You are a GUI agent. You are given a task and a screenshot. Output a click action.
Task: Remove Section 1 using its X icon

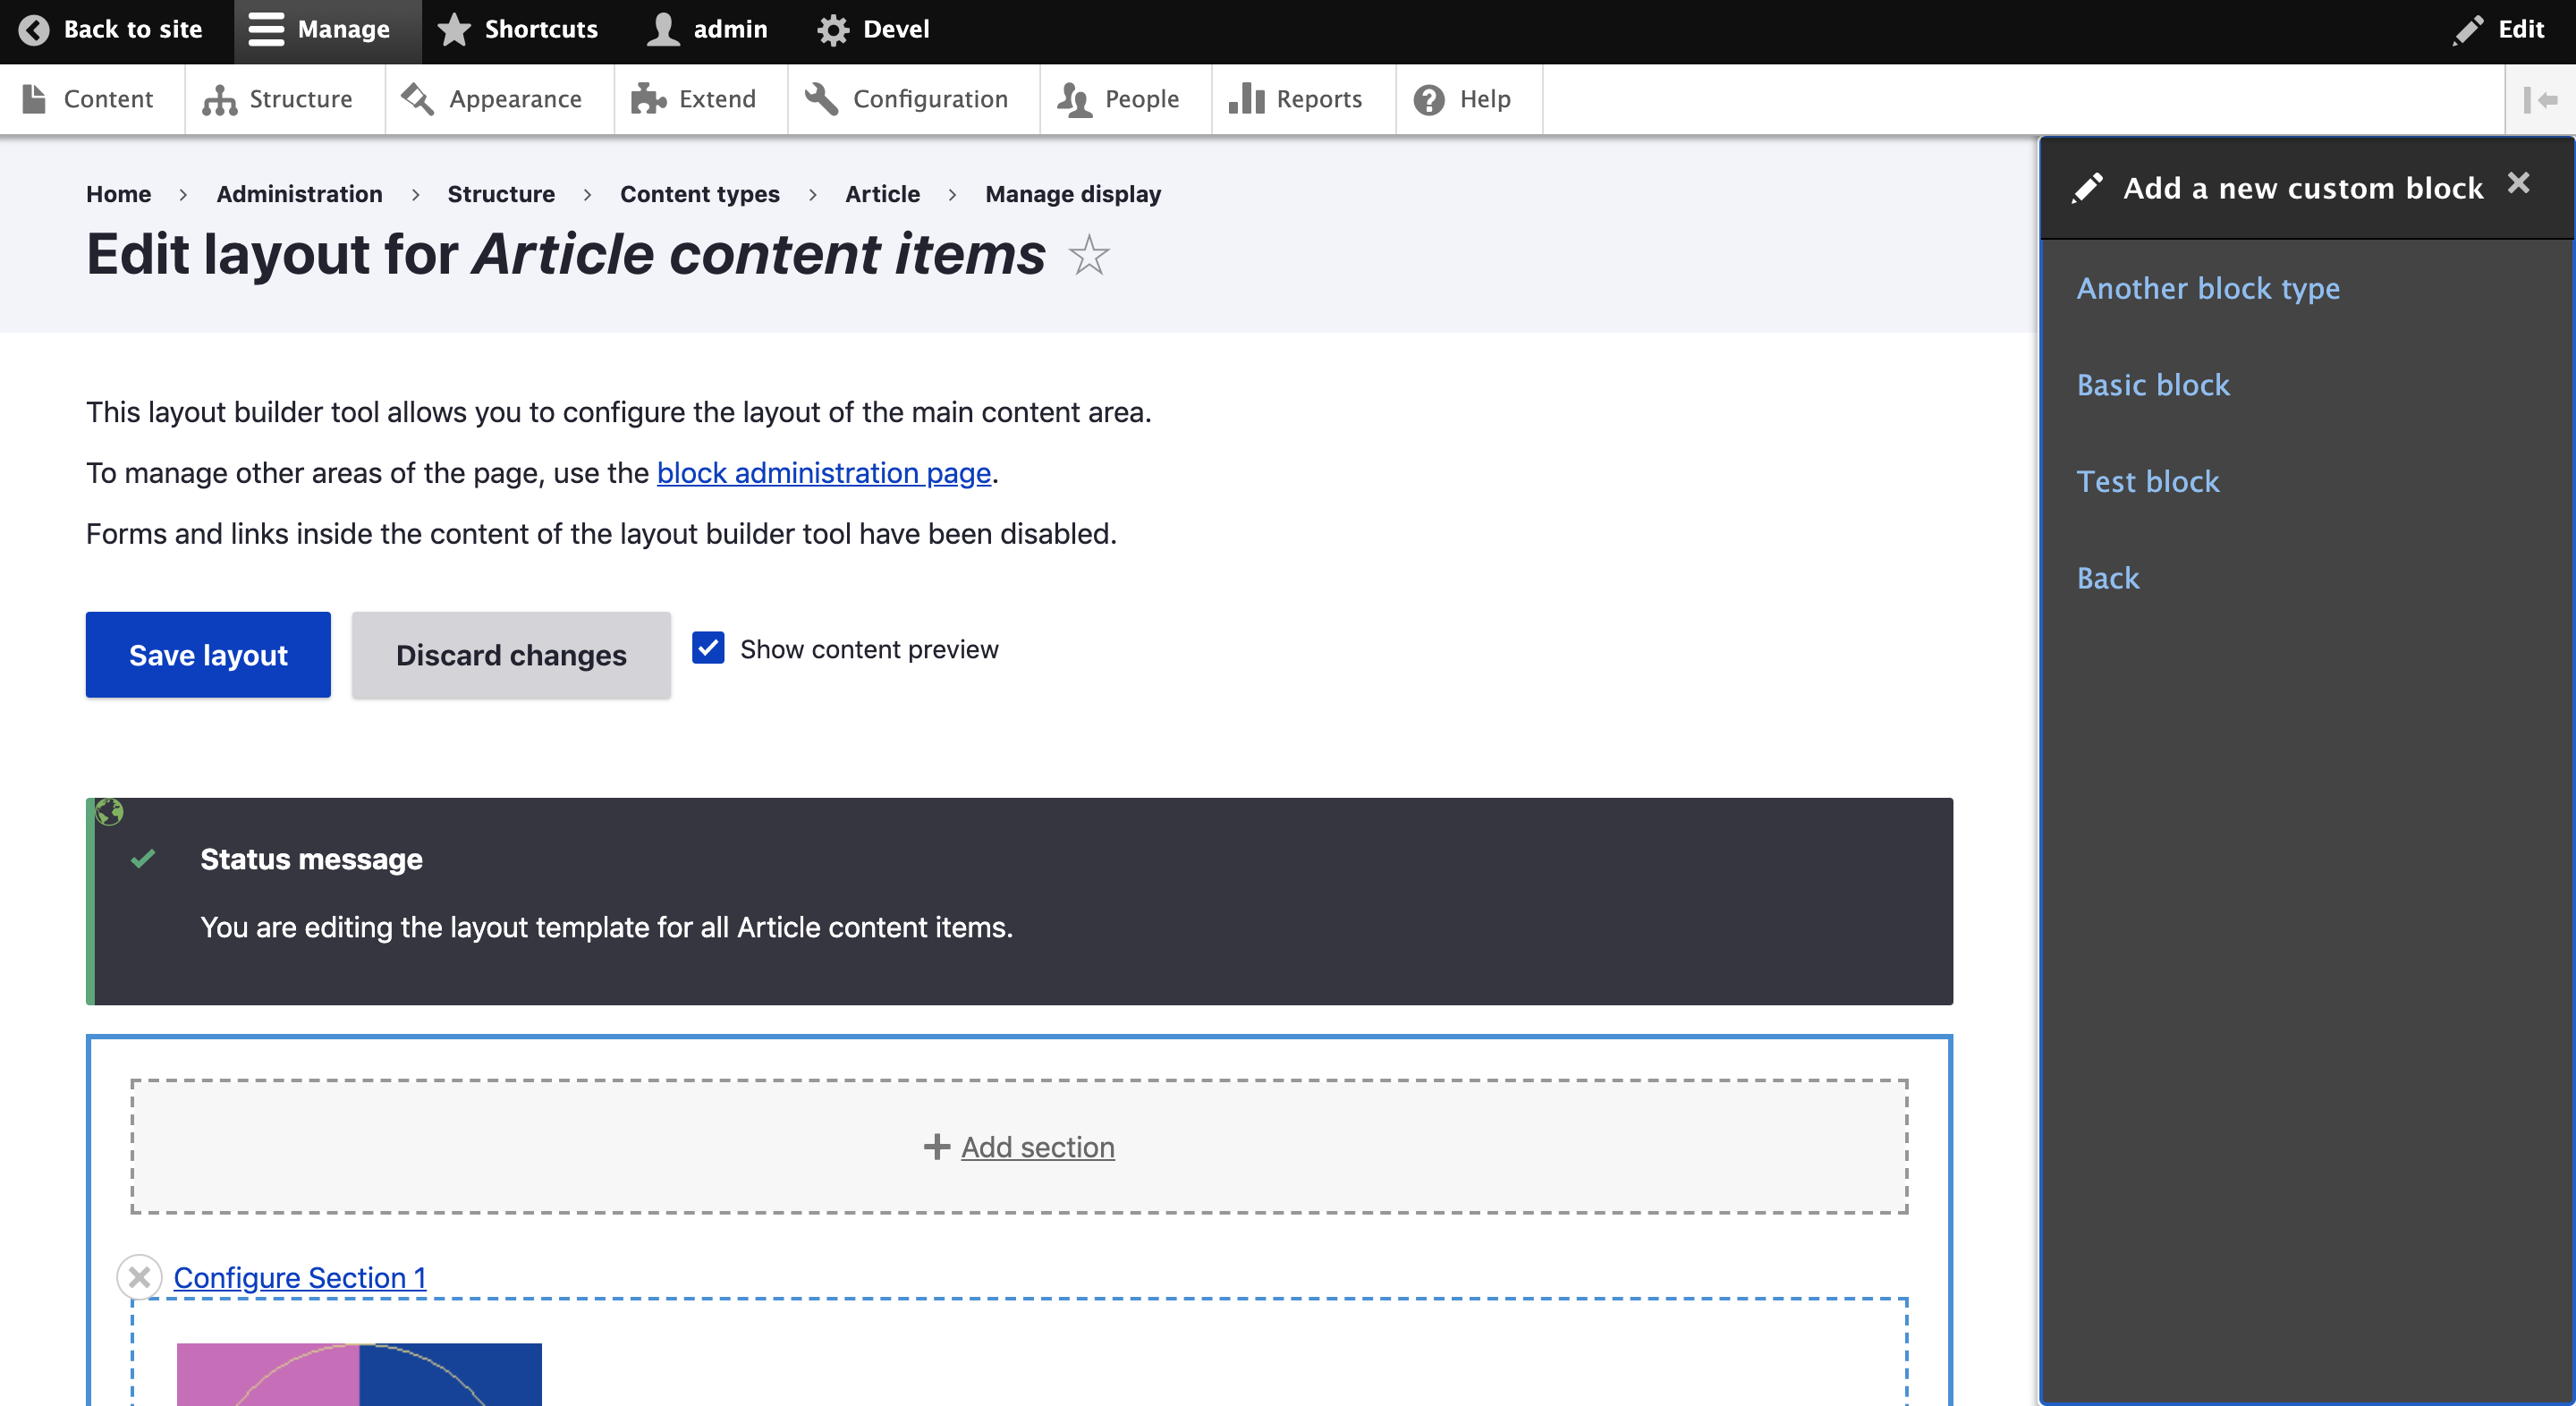tap(139, 1277)
